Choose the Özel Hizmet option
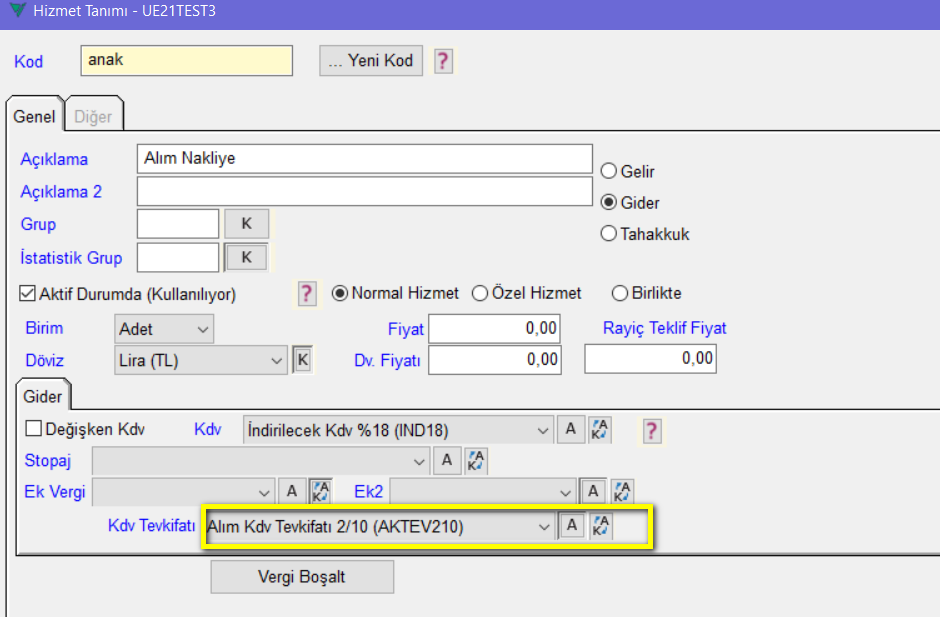The height and width of the screenshot is (617, 940). click(x=480, y=294)
